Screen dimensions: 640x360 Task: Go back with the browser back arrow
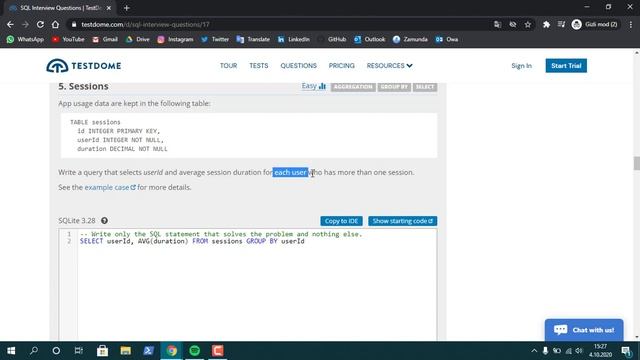10,24
